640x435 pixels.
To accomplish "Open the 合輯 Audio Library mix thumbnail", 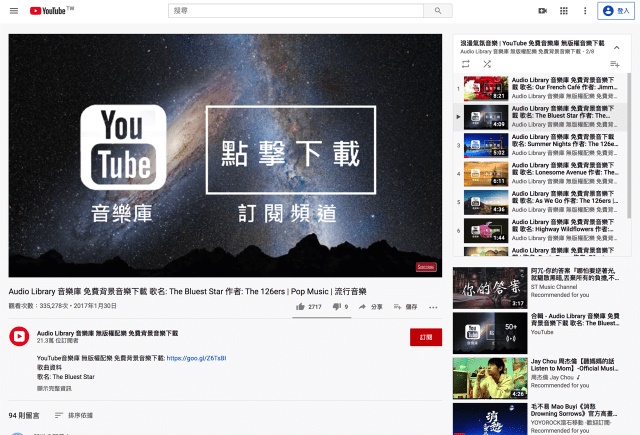I will [x=490, y=333].
